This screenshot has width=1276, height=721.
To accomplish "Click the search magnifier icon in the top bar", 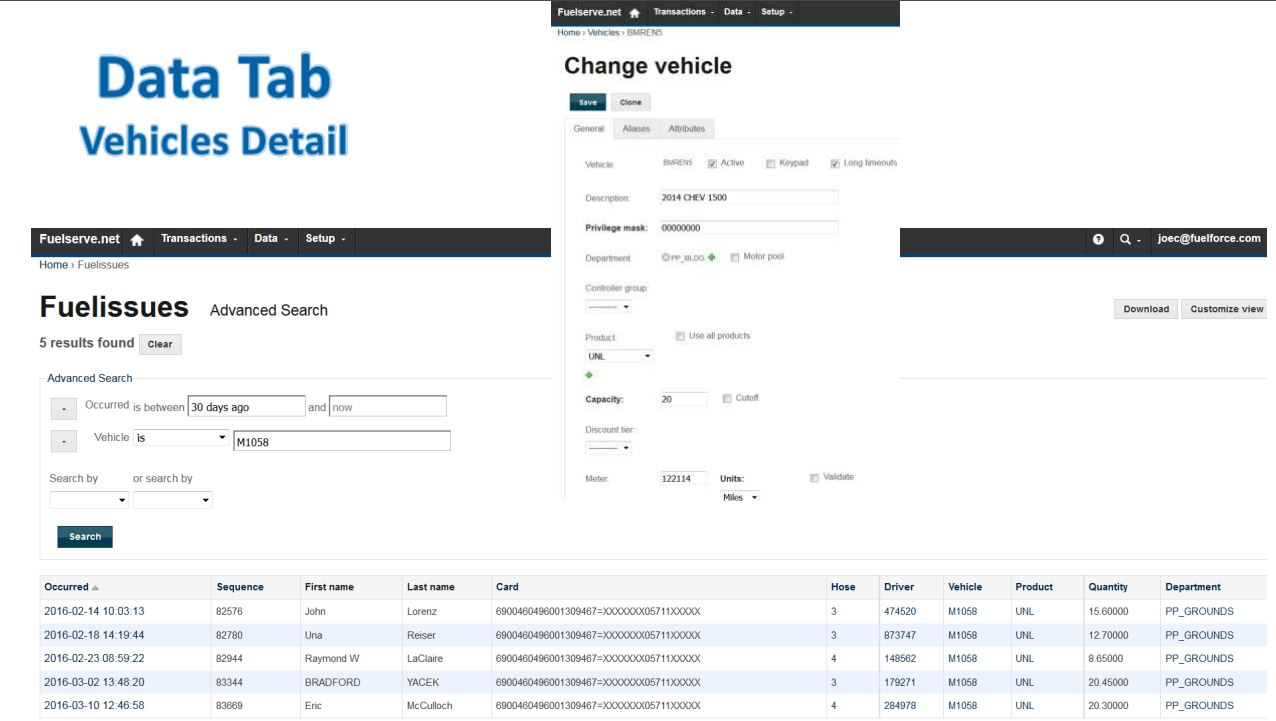I will coord(1125,239).
